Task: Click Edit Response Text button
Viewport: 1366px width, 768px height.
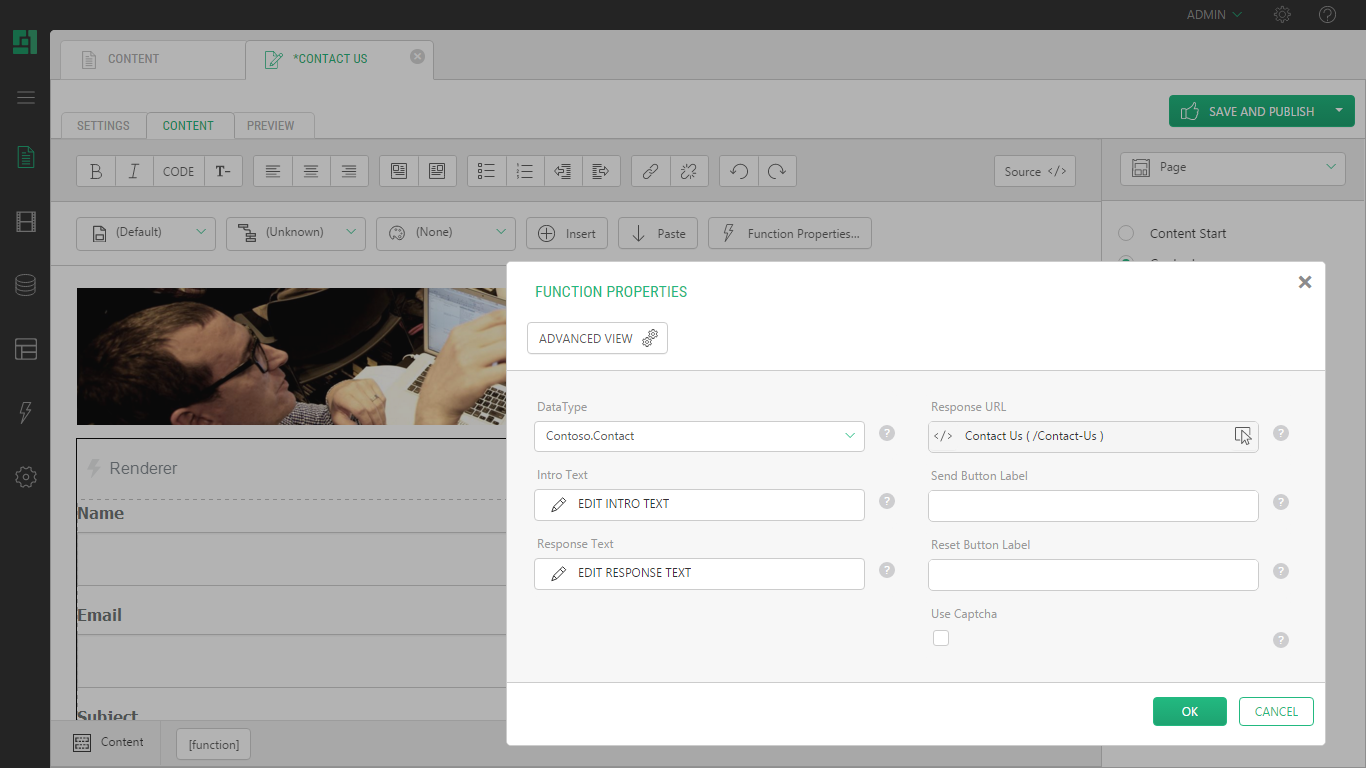Action: click(699, 573)
